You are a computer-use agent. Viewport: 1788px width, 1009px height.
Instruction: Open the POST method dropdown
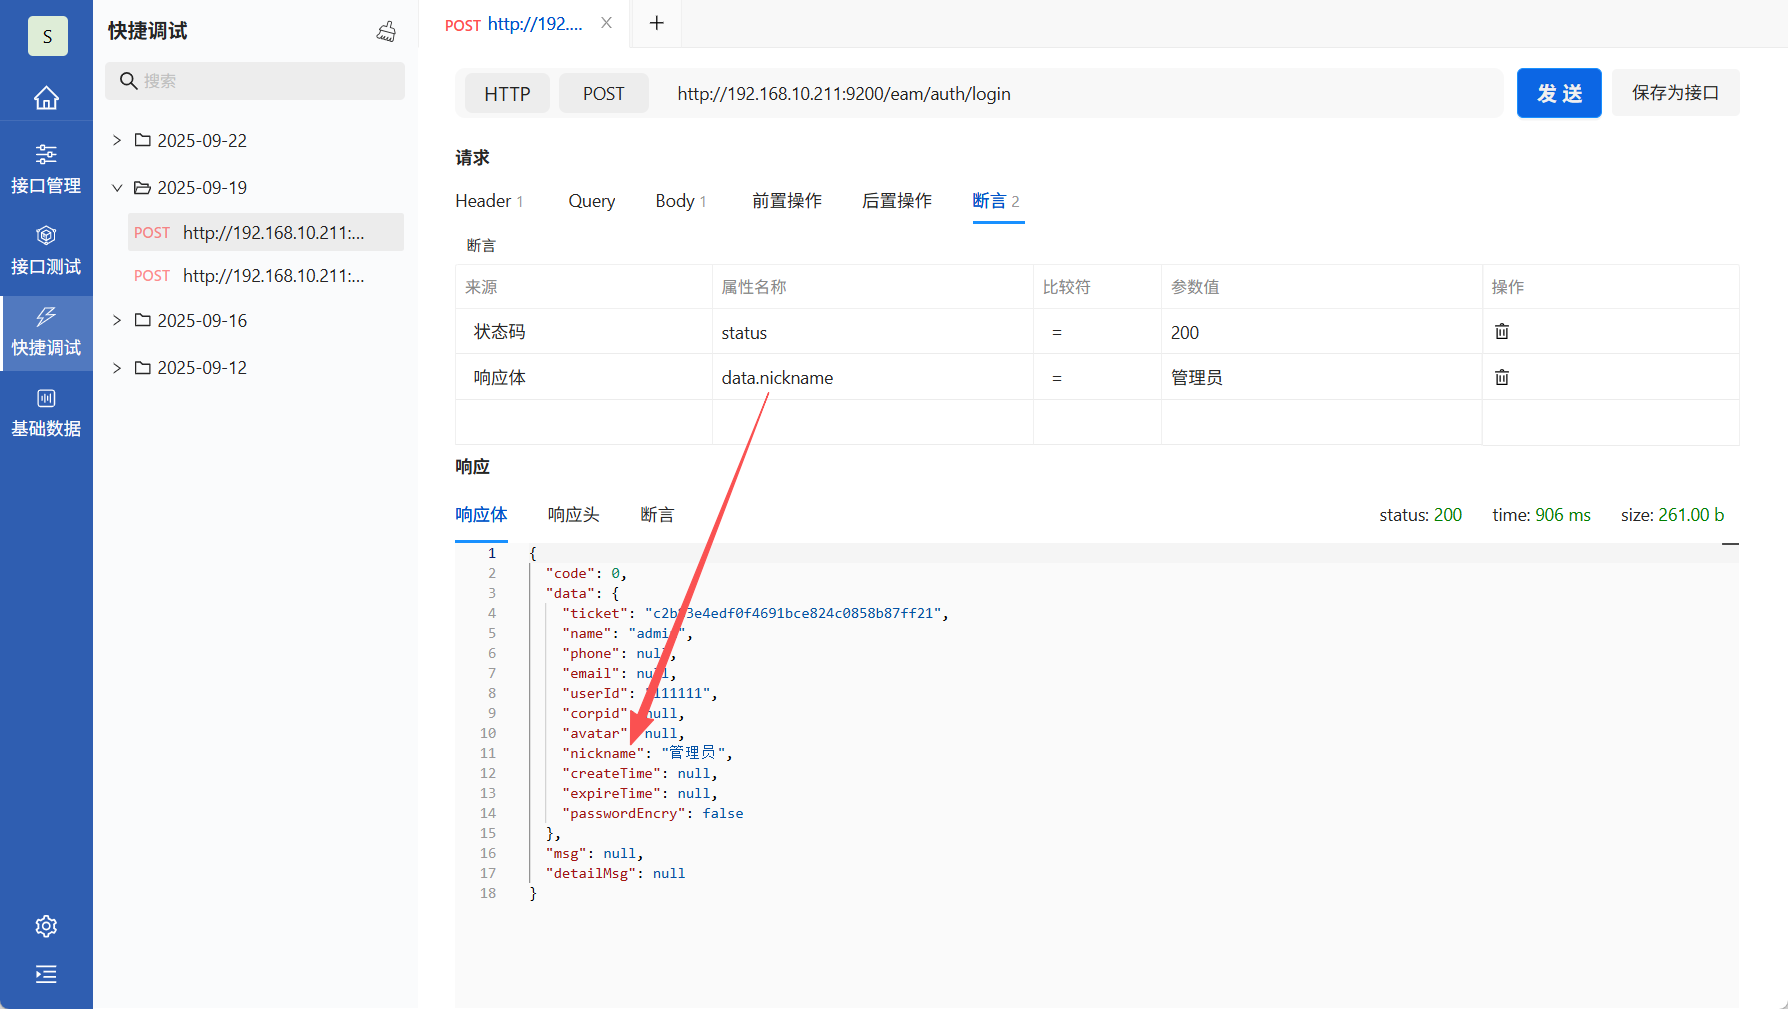603,93
